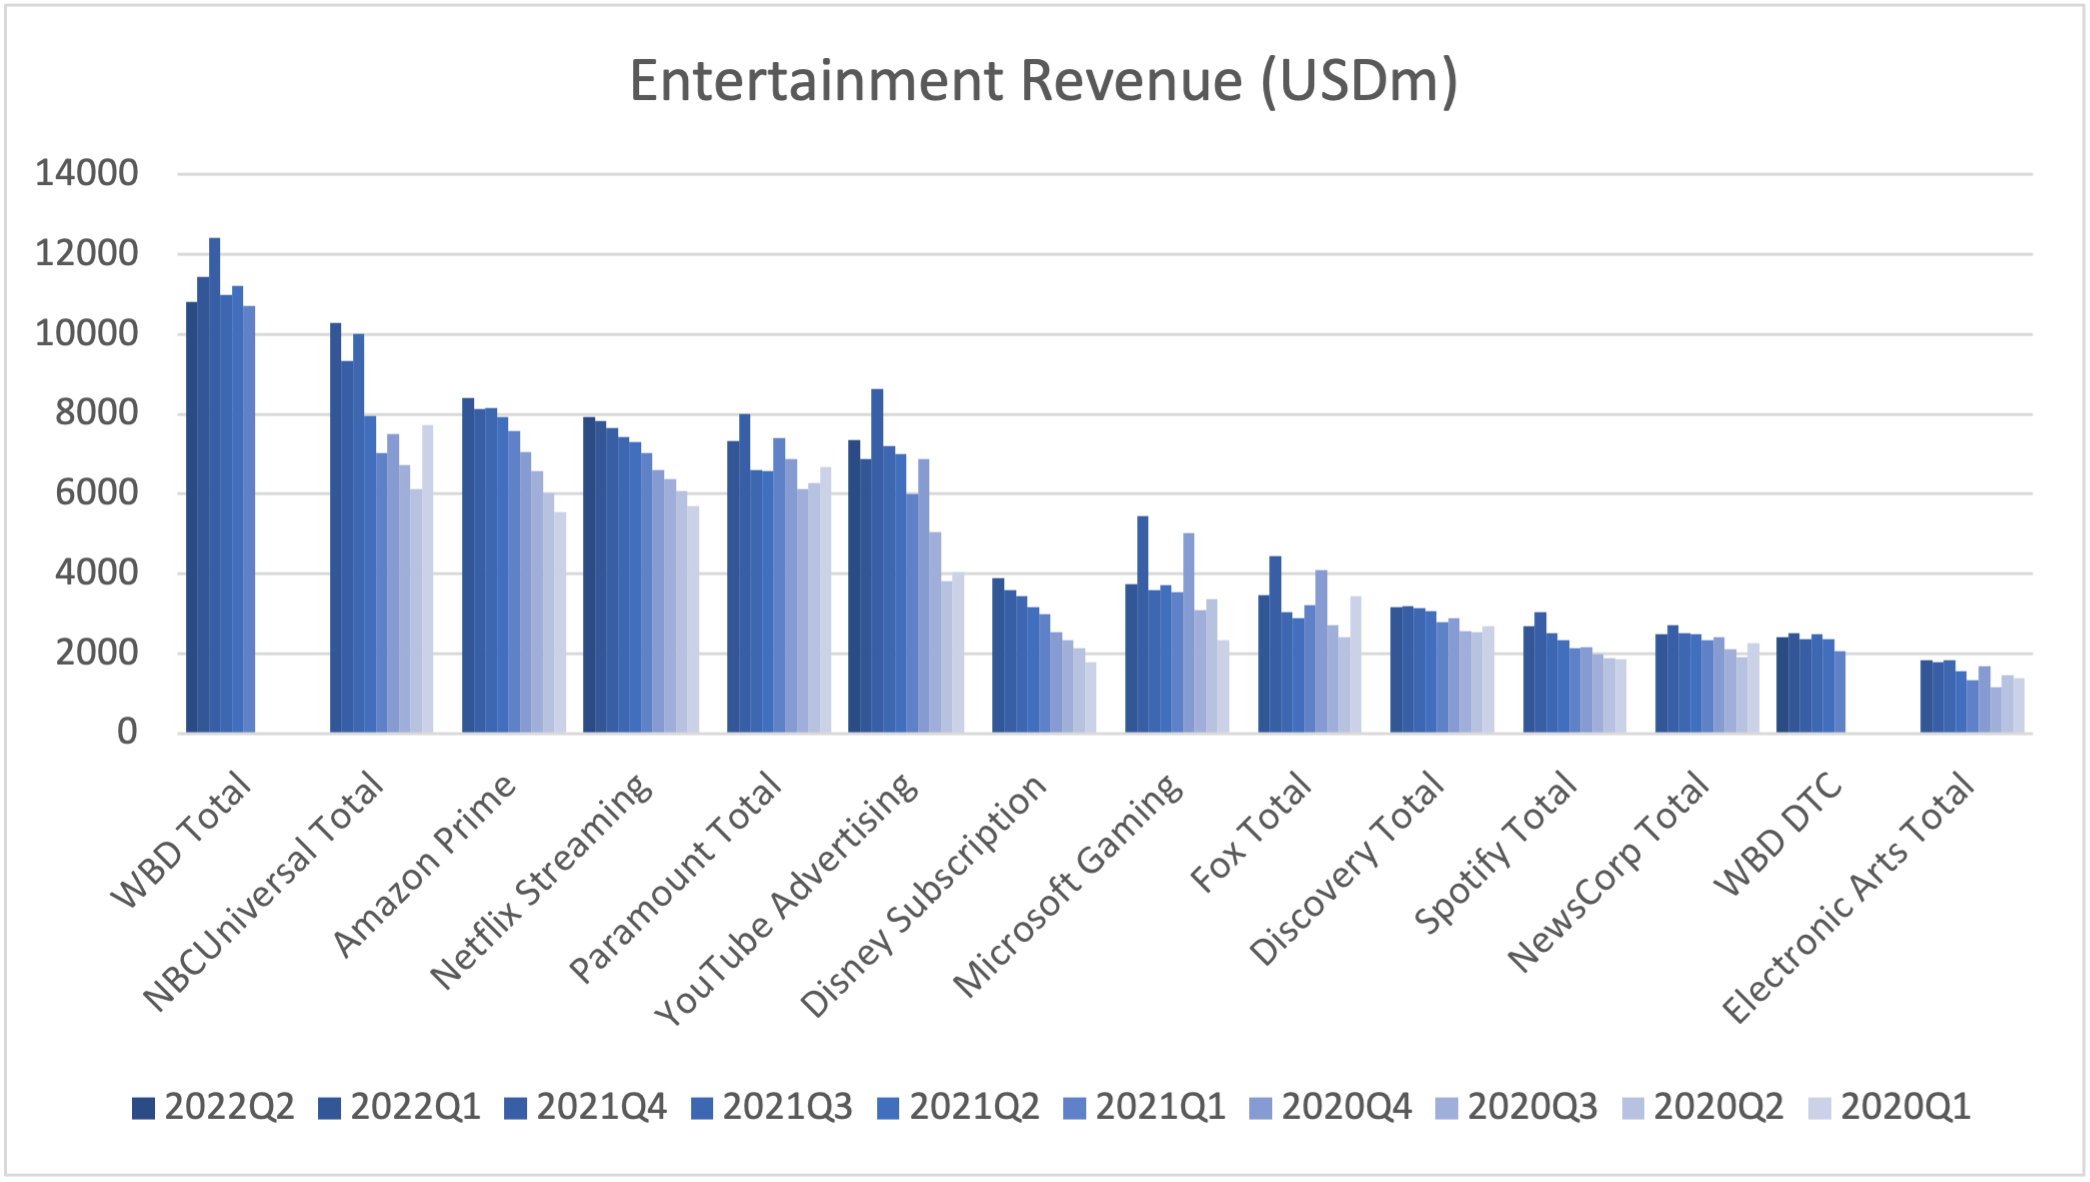This screenshot has height=1182, width=2090.
Task: Click the 2000 y-axis value
Action: pyautogui.click(x=97, y=652)
